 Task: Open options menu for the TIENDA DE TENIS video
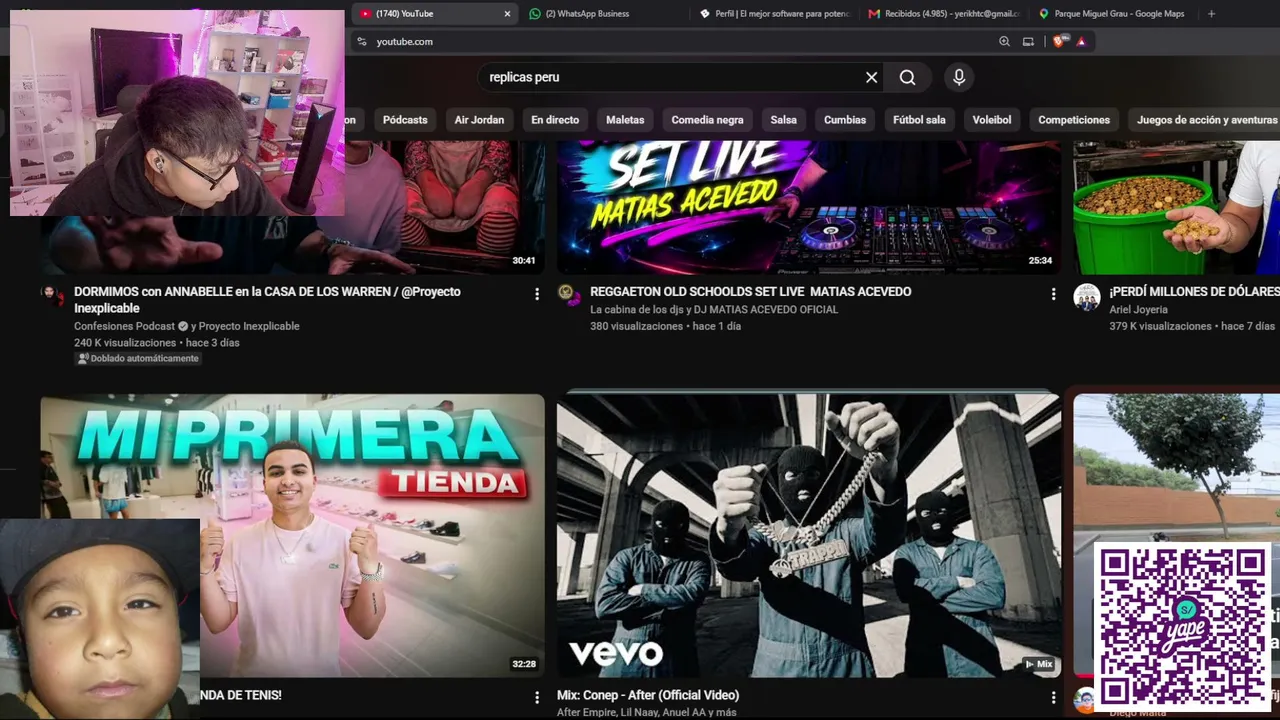[537, 697]
